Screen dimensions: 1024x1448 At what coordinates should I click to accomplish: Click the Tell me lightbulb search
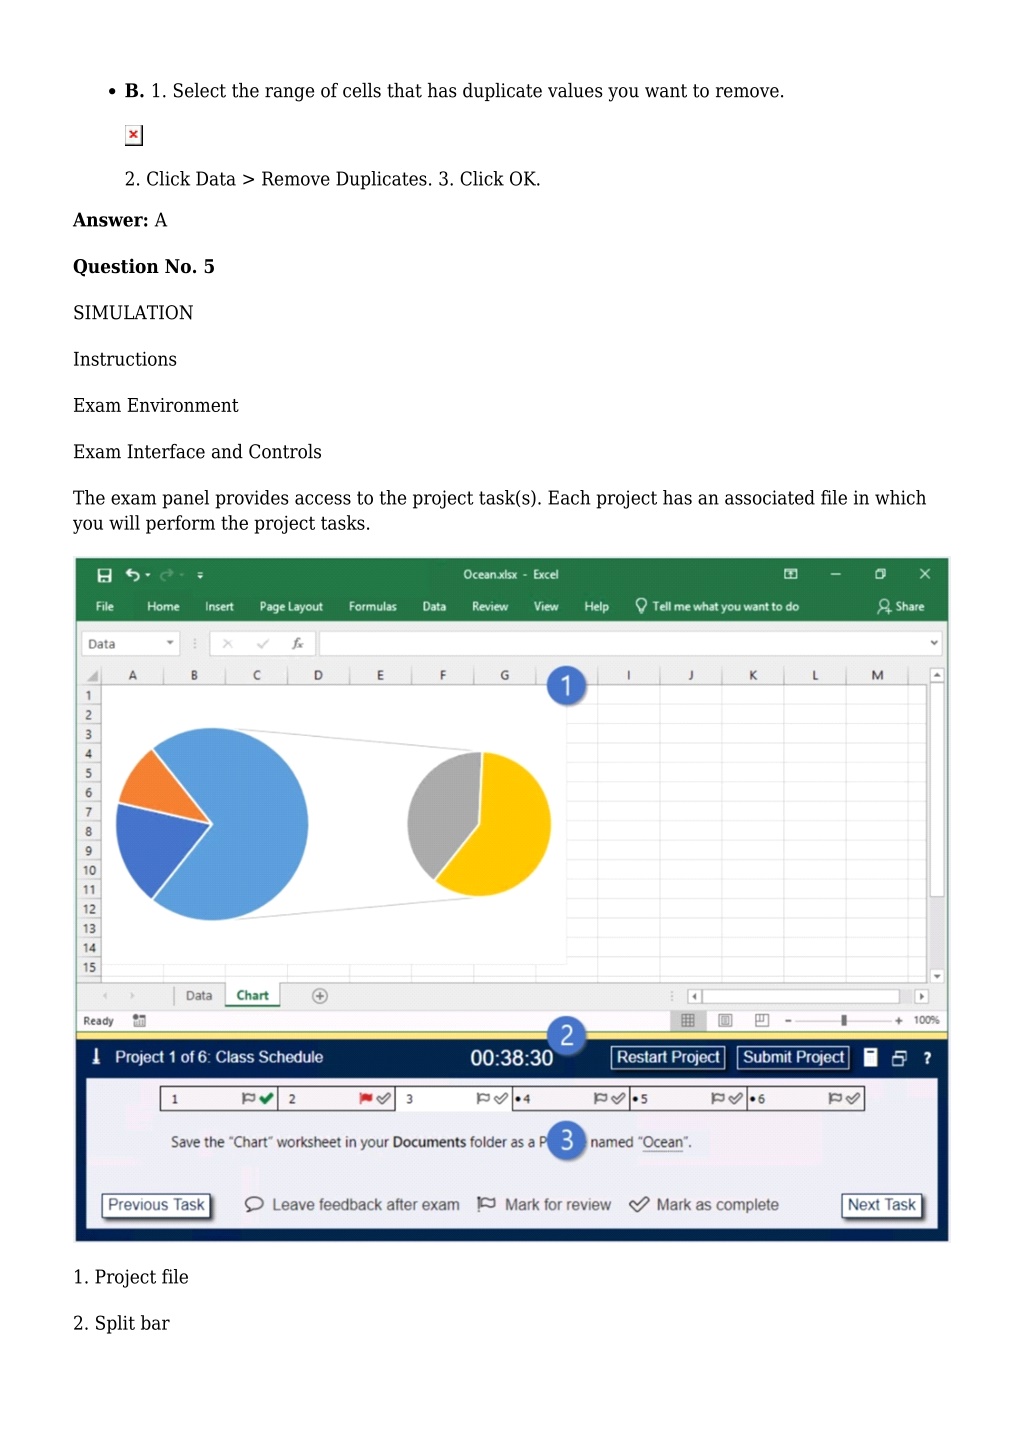717,606
